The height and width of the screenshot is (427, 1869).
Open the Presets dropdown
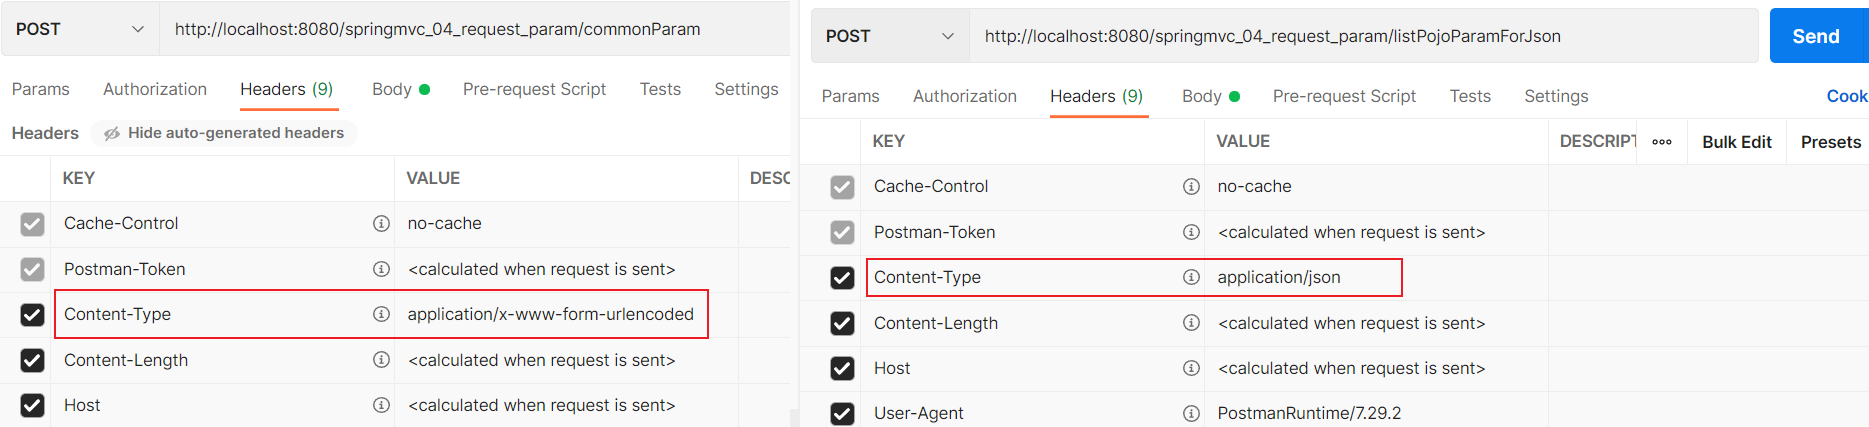(x=1831, y=142)
